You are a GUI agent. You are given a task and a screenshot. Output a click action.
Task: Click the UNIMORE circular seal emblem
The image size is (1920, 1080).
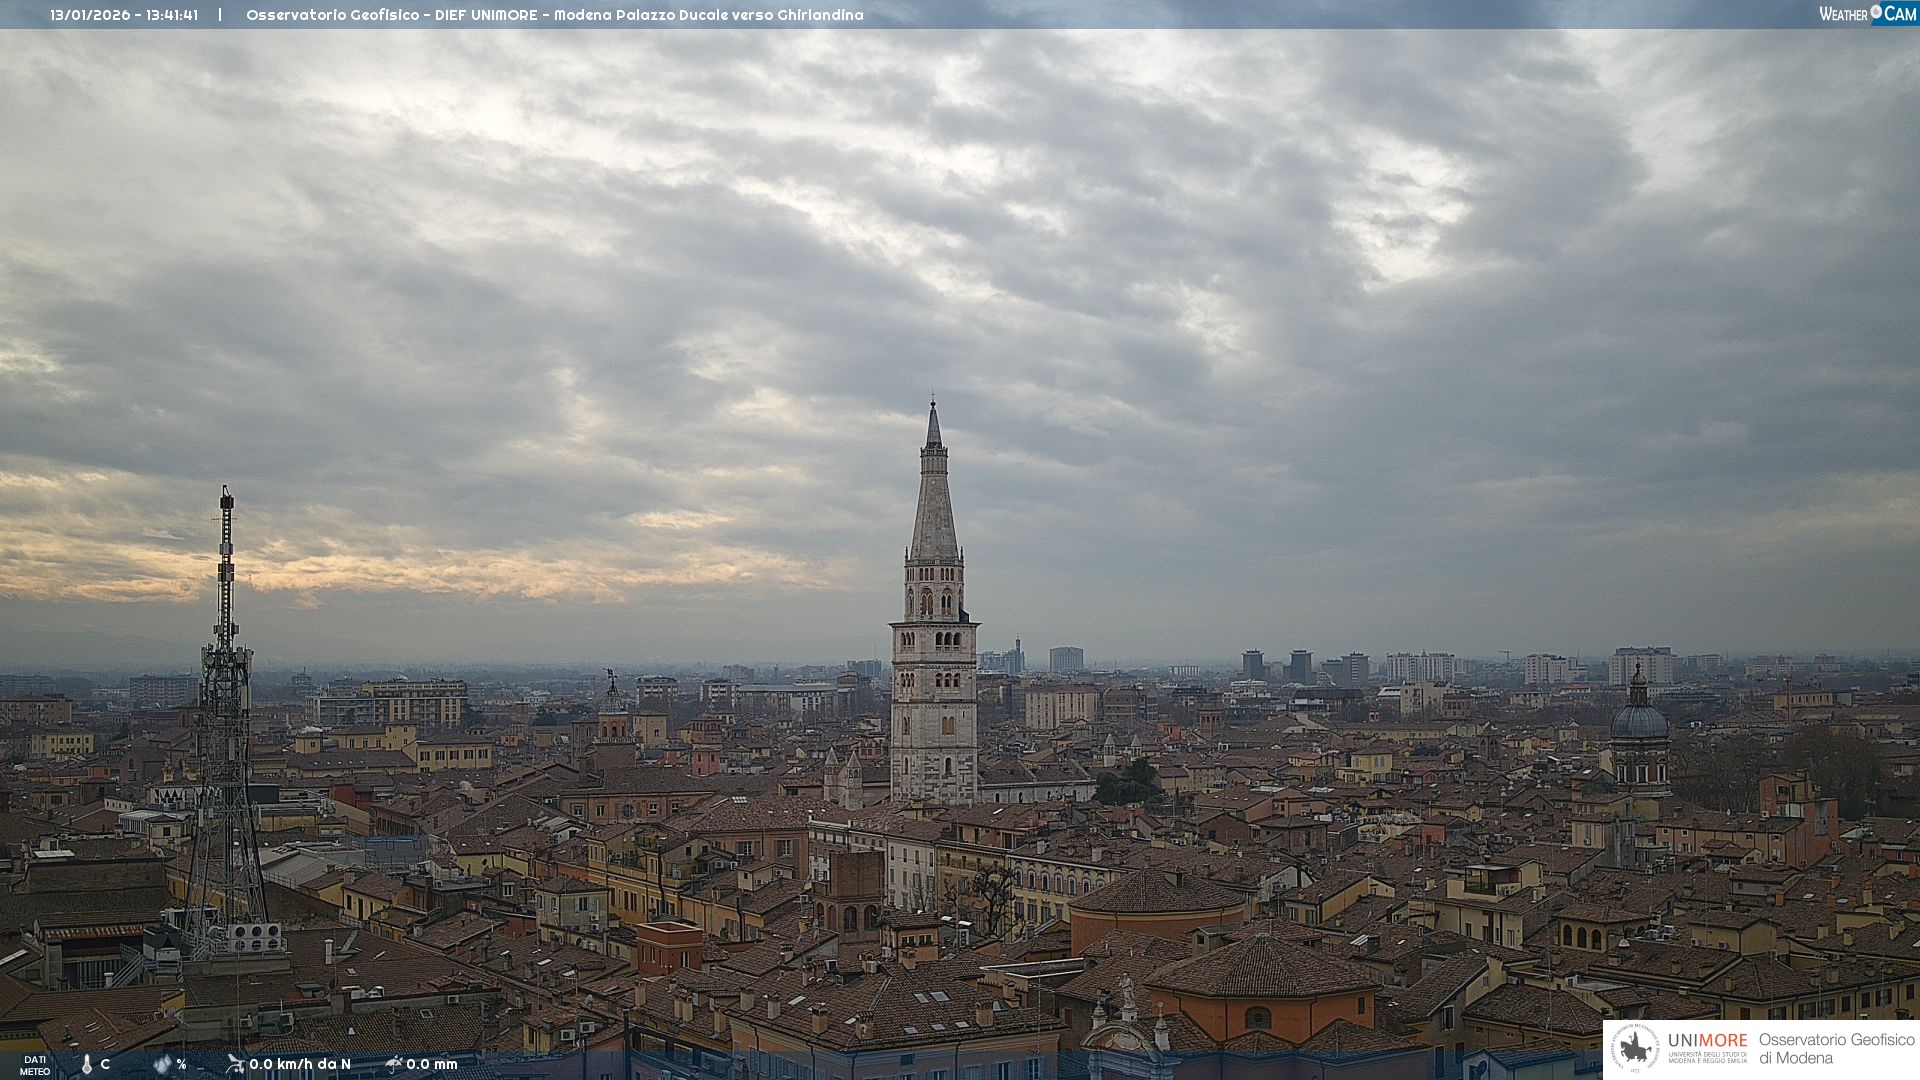coord(1635,1048)
